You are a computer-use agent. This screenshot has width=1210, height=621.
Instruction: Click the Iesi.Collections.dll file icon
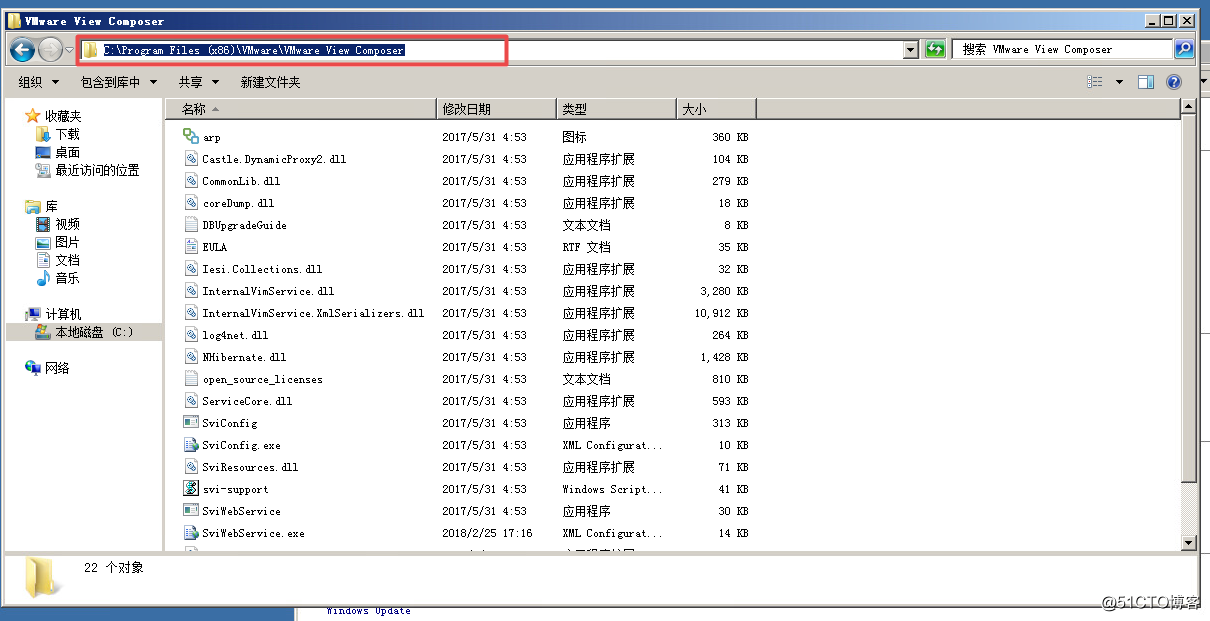pyautogui.click(x=191, y=269)
